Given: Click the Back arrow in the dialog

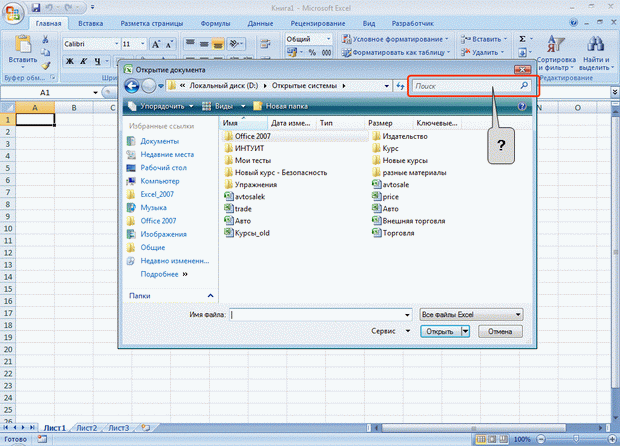Looking at the screenshot, I should (132, 86).
